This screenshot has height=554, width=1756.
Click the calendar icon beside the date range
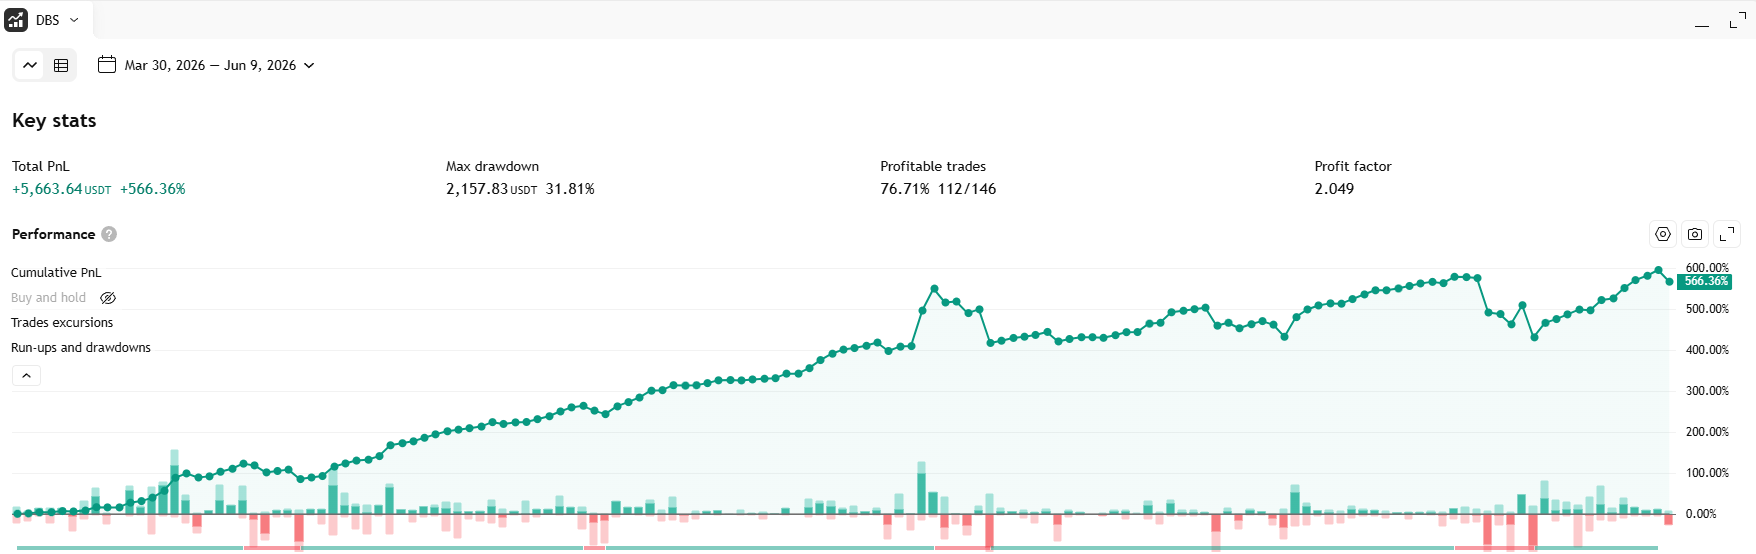(x=107, y=65)
